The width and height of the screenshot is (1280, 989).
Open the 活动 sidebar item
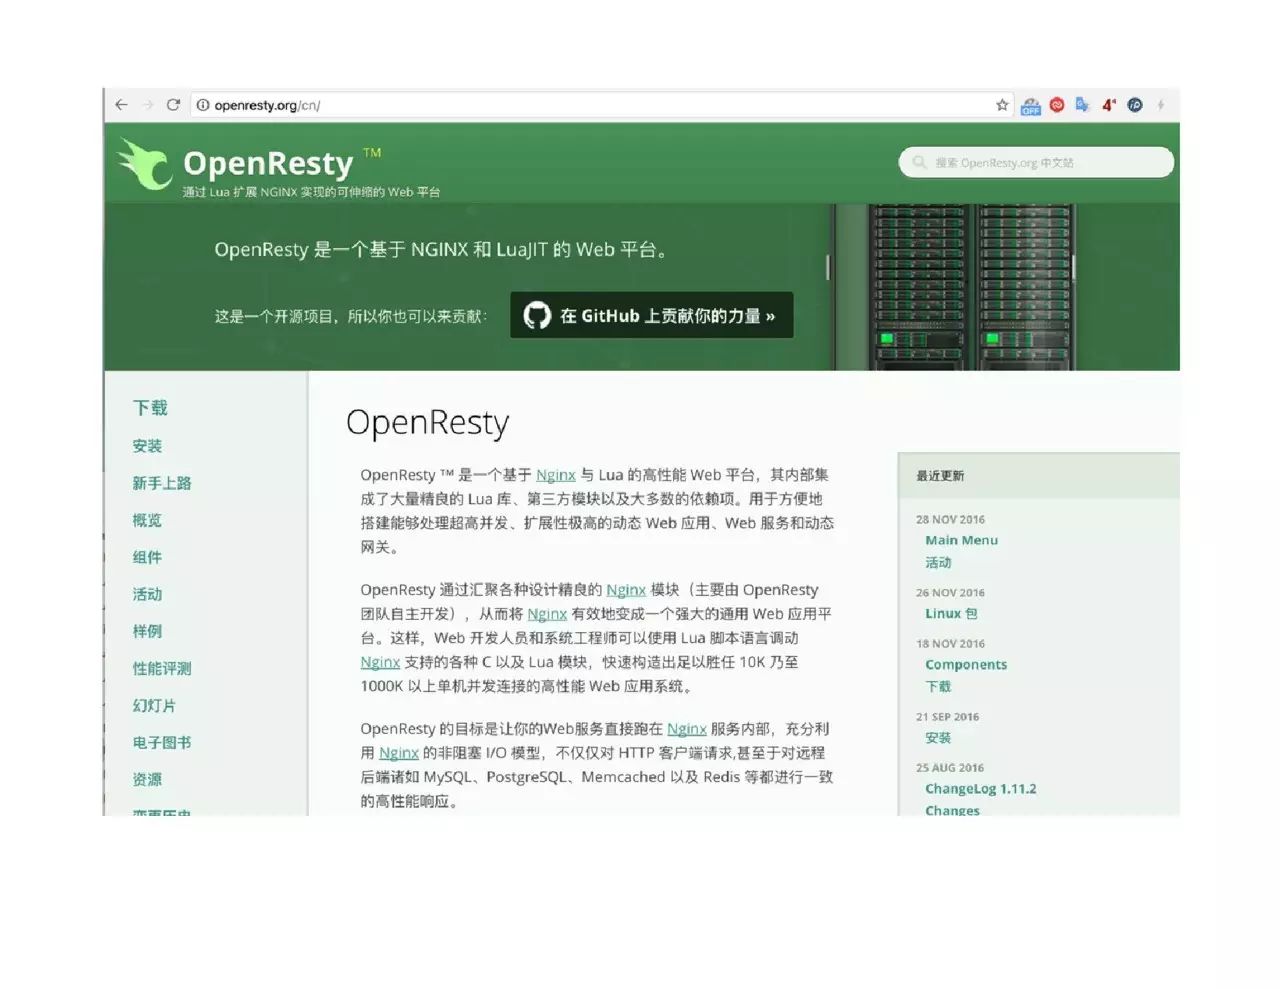pos(147,594)
